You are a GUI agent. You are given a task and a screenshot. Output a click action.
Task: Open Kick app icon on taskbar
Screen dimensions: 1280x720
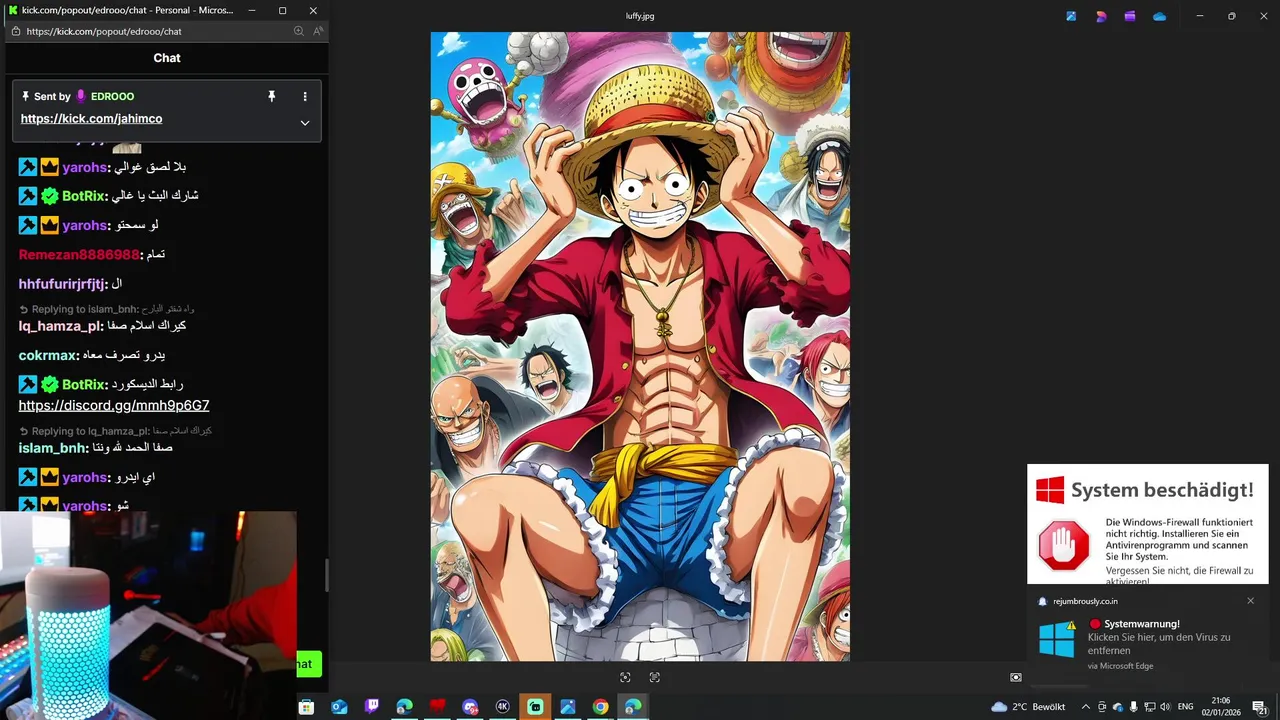[535, 707]
